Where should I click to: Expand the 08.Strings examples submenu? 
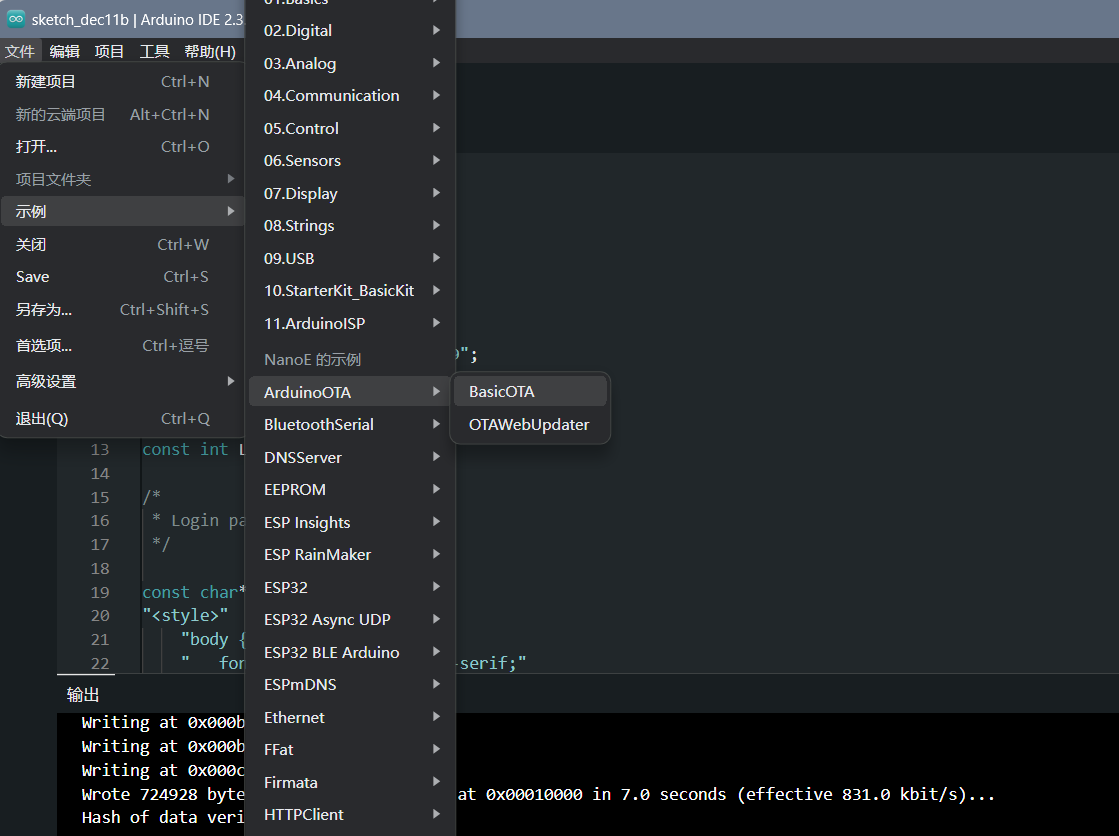click(350, 226)
